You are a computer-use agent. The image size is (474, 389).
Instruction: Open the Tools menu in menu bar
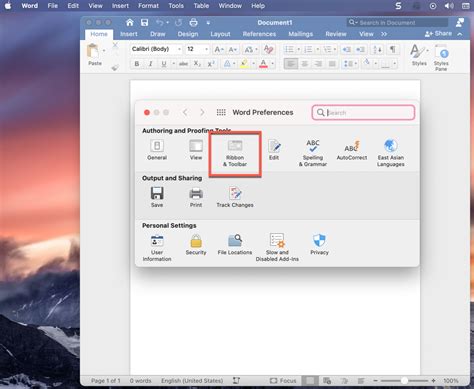176,6
